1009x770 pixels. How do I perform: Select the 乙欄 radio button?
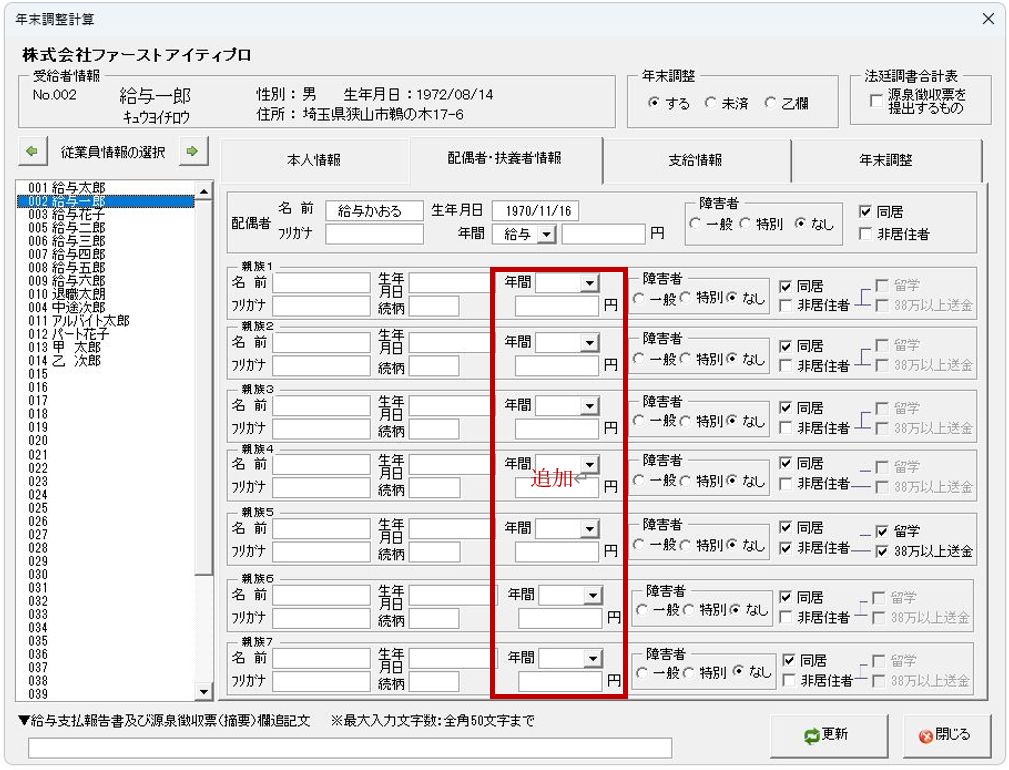click(768, 103)
